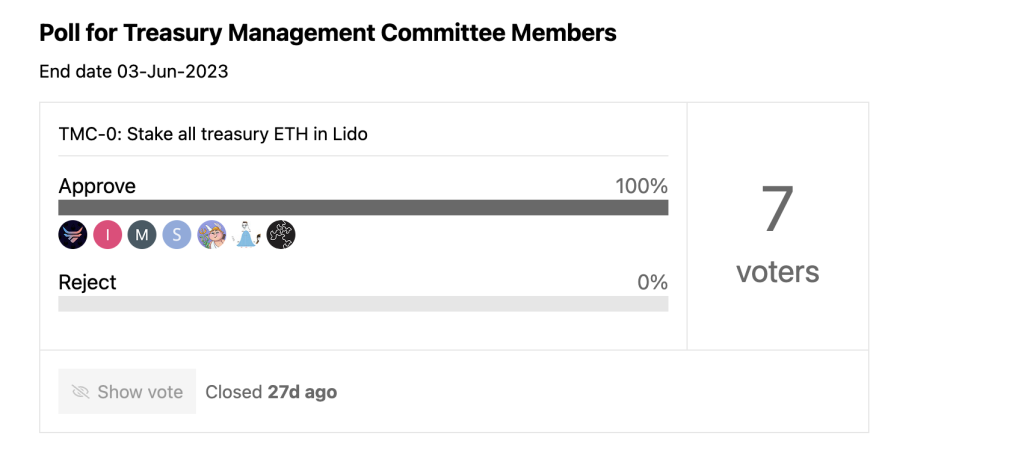Click the blue-dress figure voter avatar

point(246,234)
